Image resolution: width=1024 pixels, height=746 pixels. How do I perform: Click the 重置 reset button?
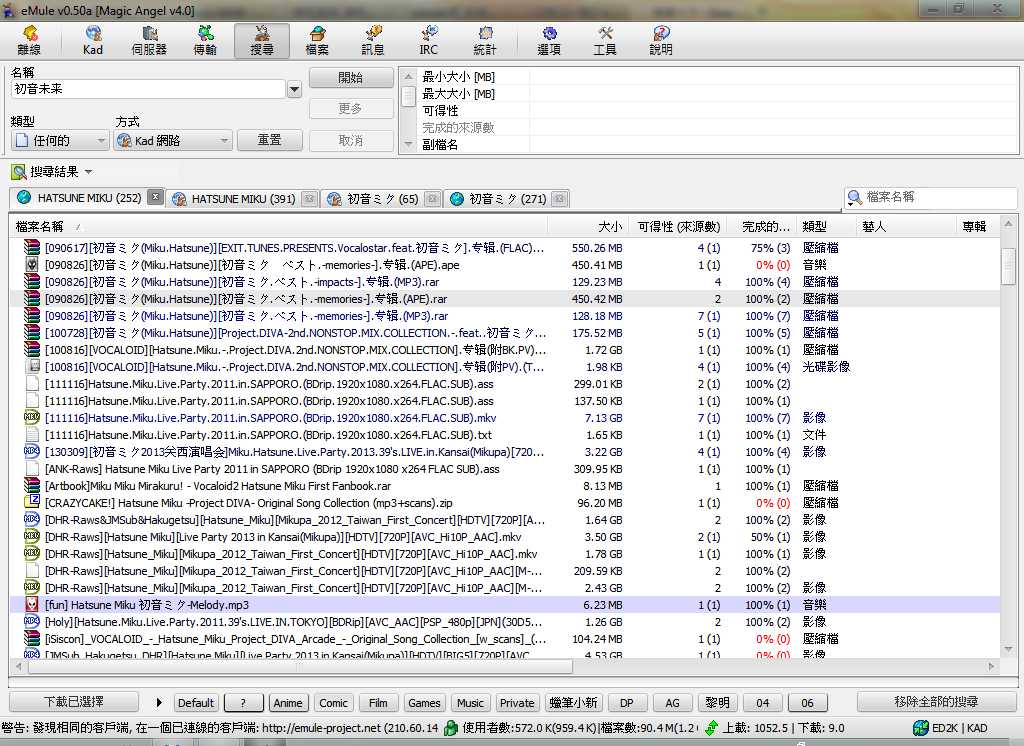270,140
